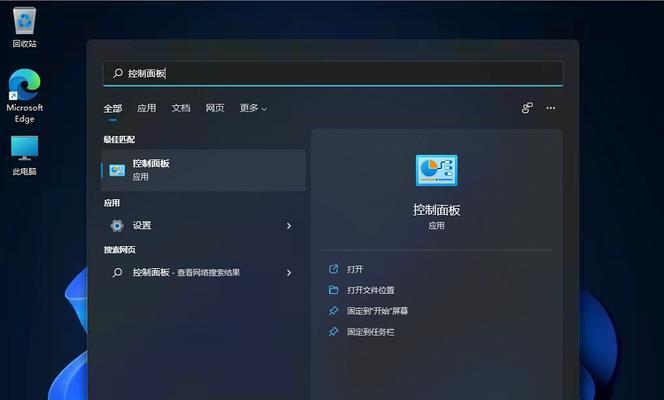Click the large Control Panel icon in preview

pos(437,170)
